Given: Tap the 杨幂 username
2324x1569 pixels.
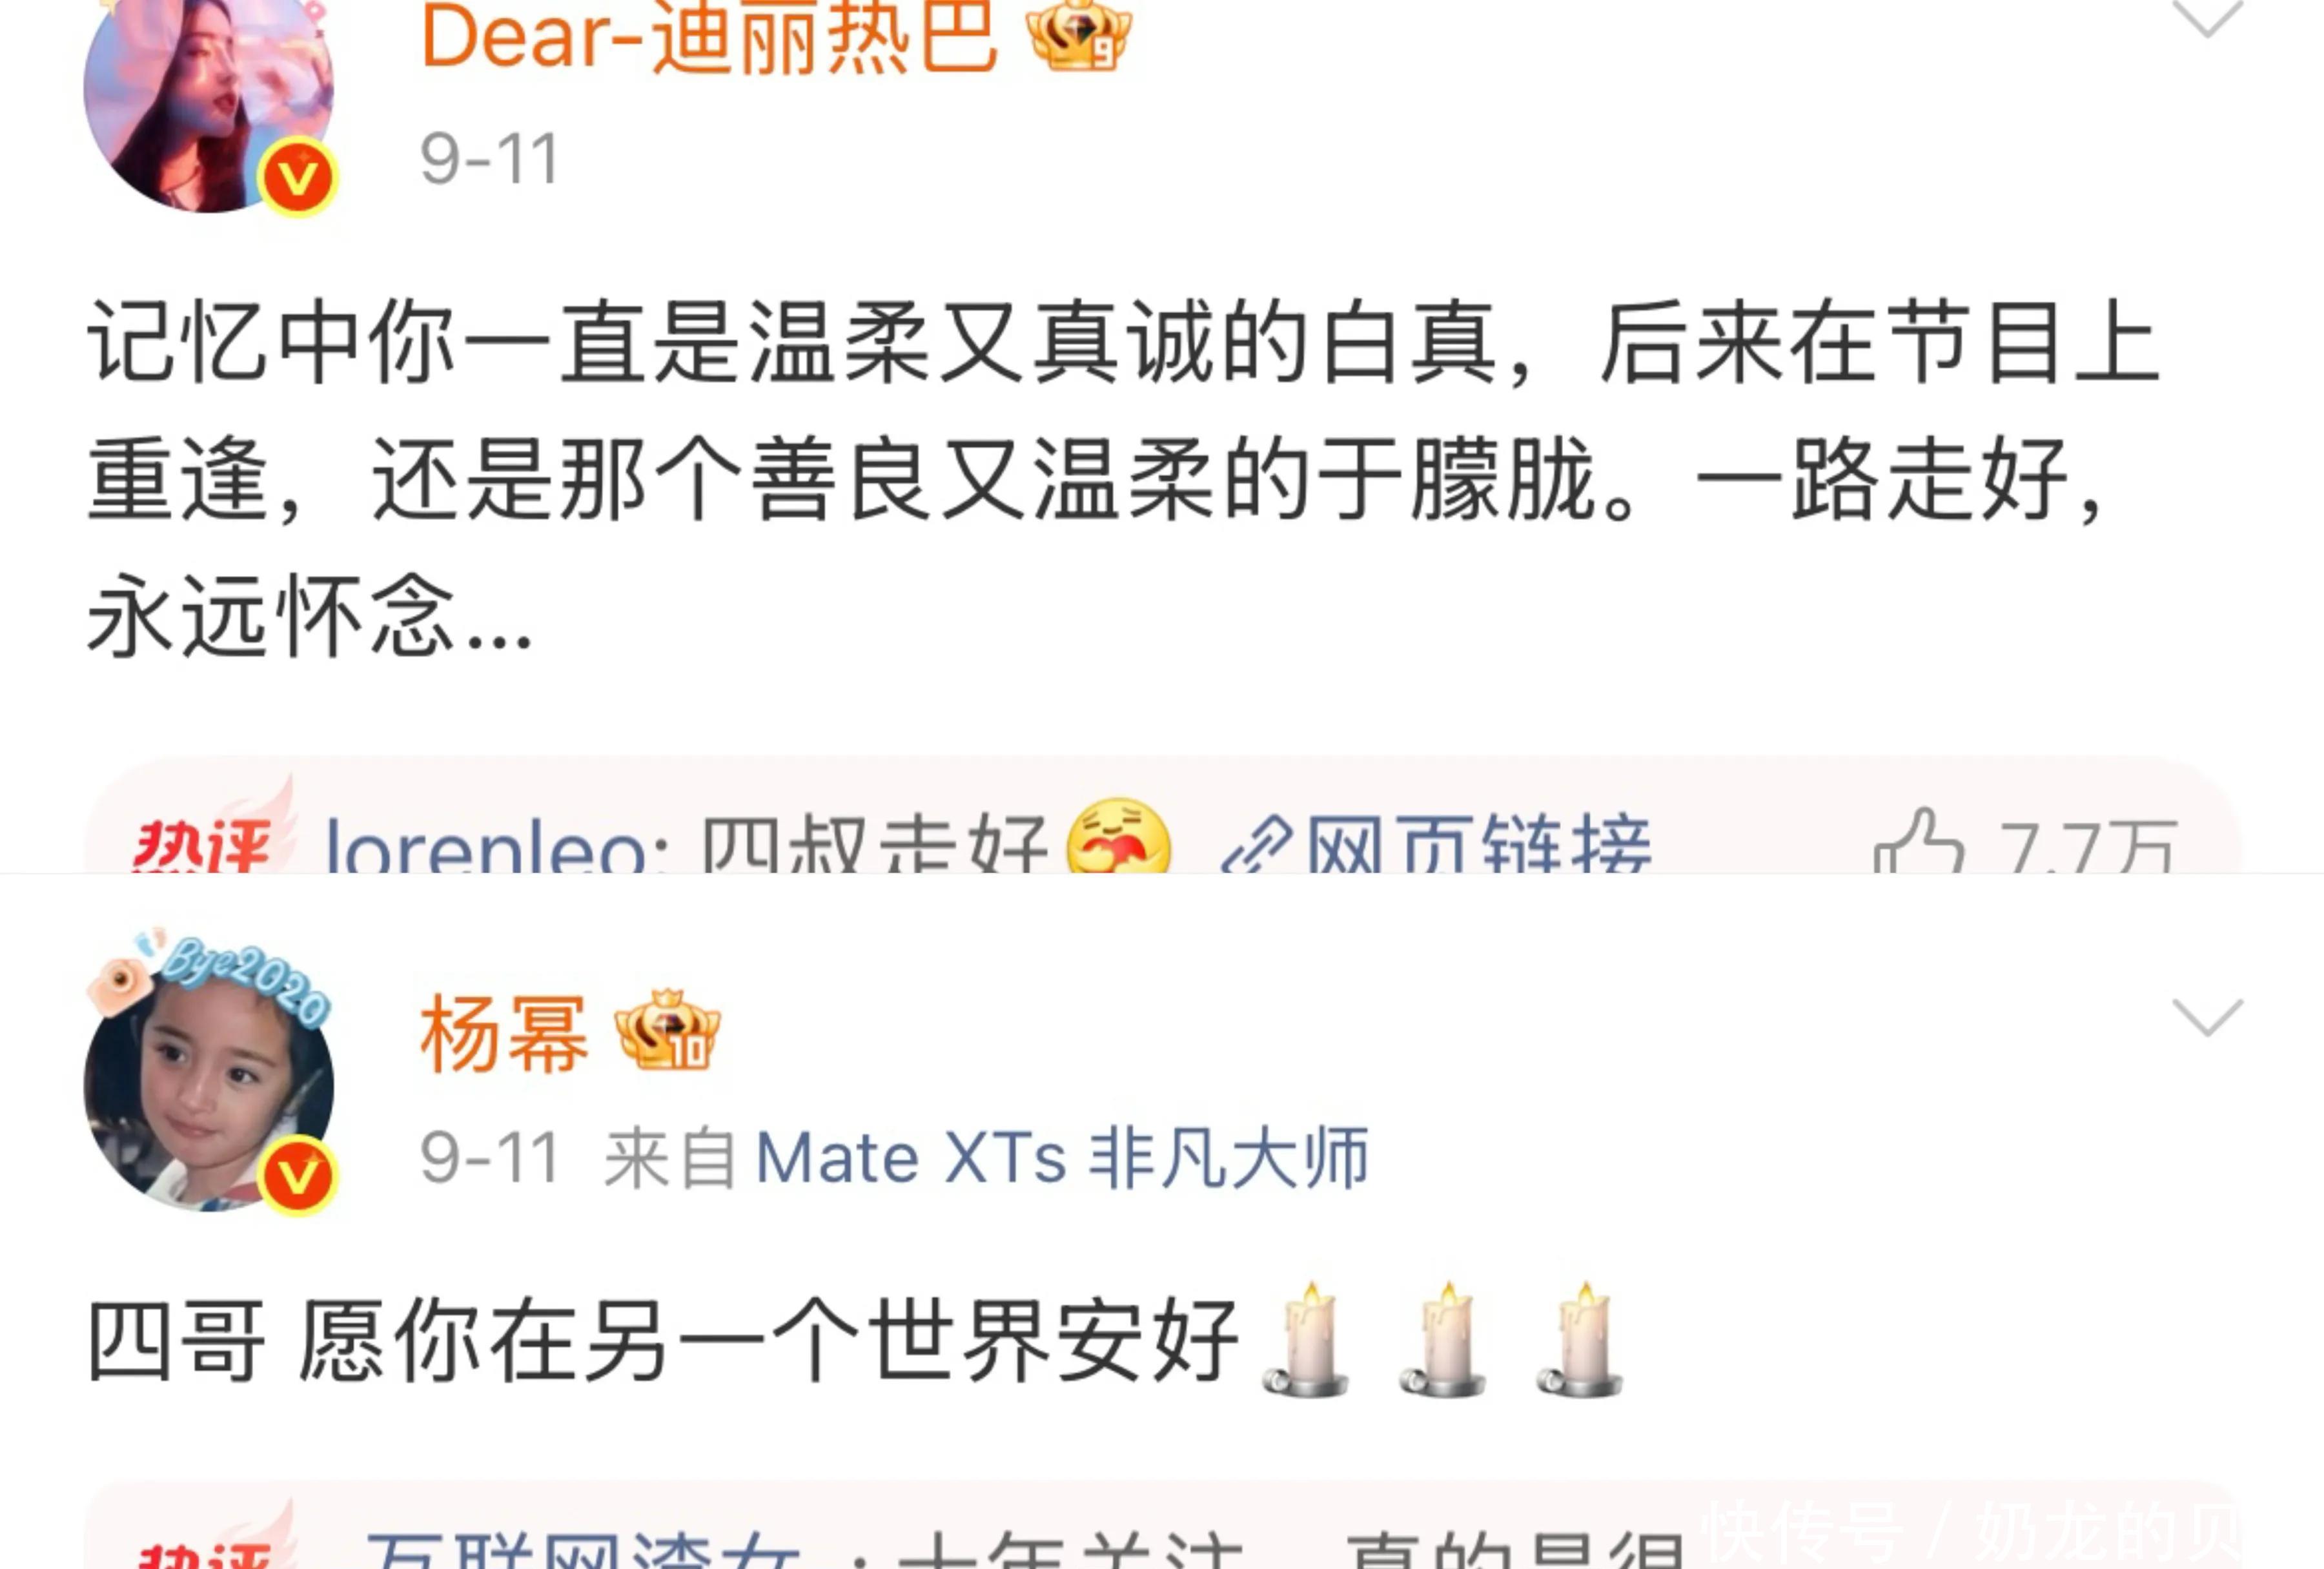Looking at the screenshot, I should [503, 1034].
